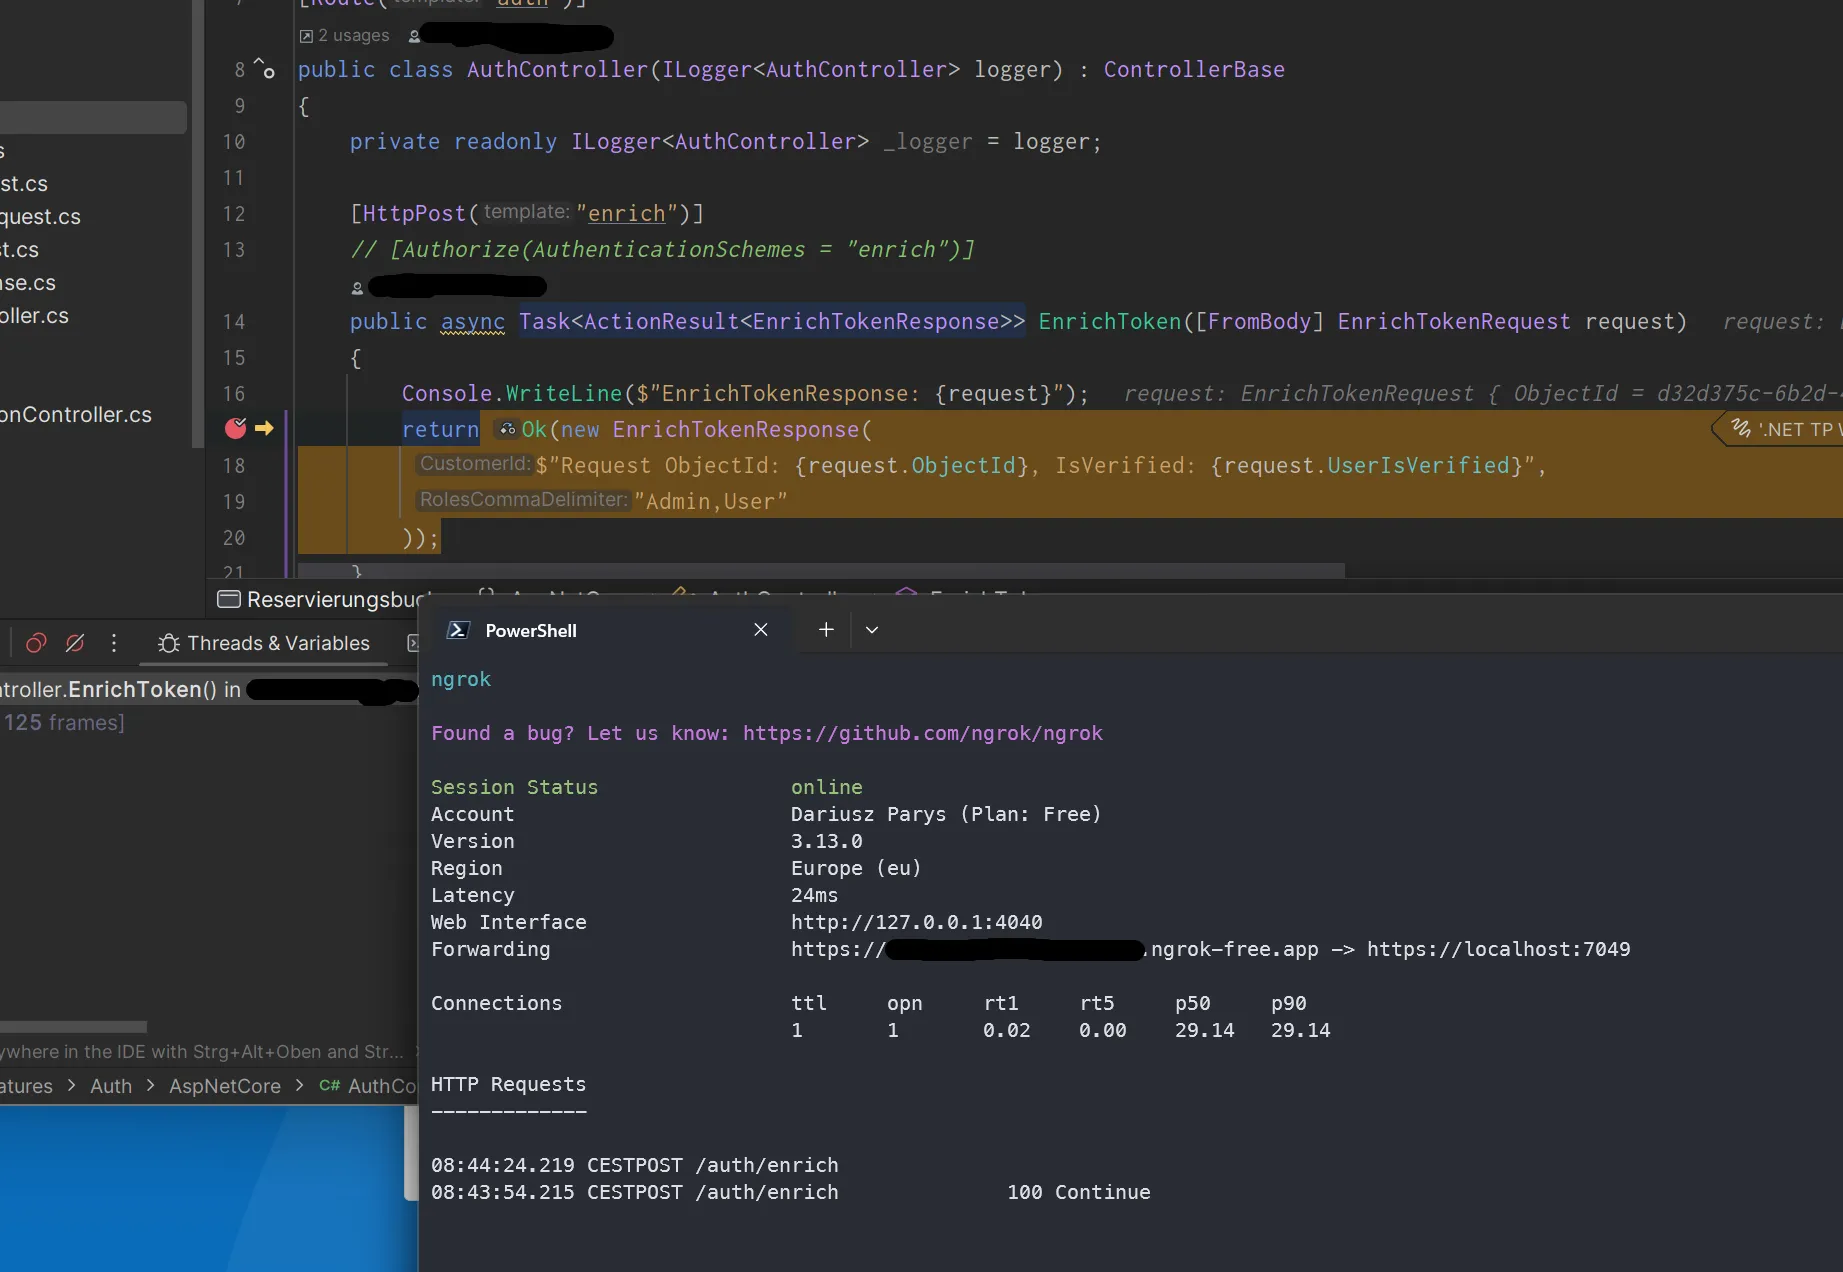The width and height of the screenshot is (1843, 1272).
Task: Select the AspNetCore breadcrumb segment
Action: (x=225, y=1086)
